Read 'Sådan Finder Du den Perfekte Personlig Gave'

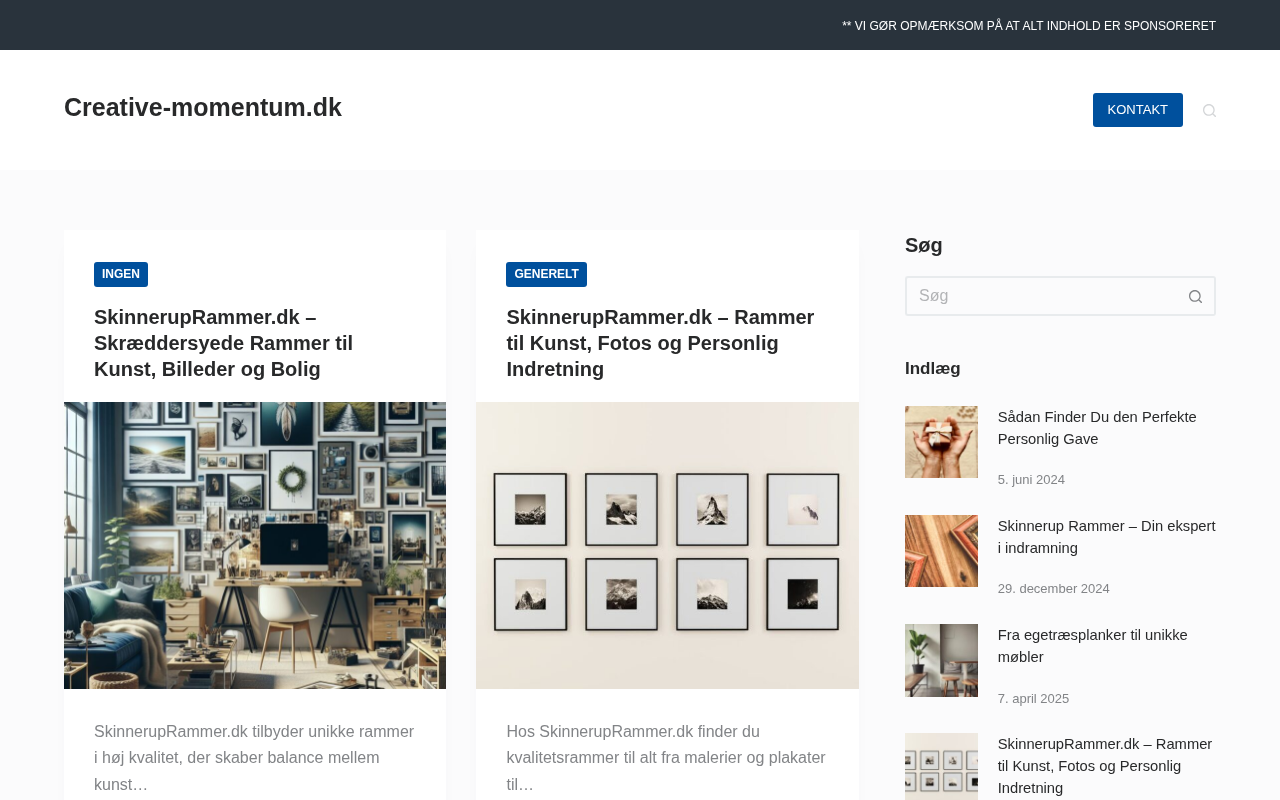[1097, 428]
